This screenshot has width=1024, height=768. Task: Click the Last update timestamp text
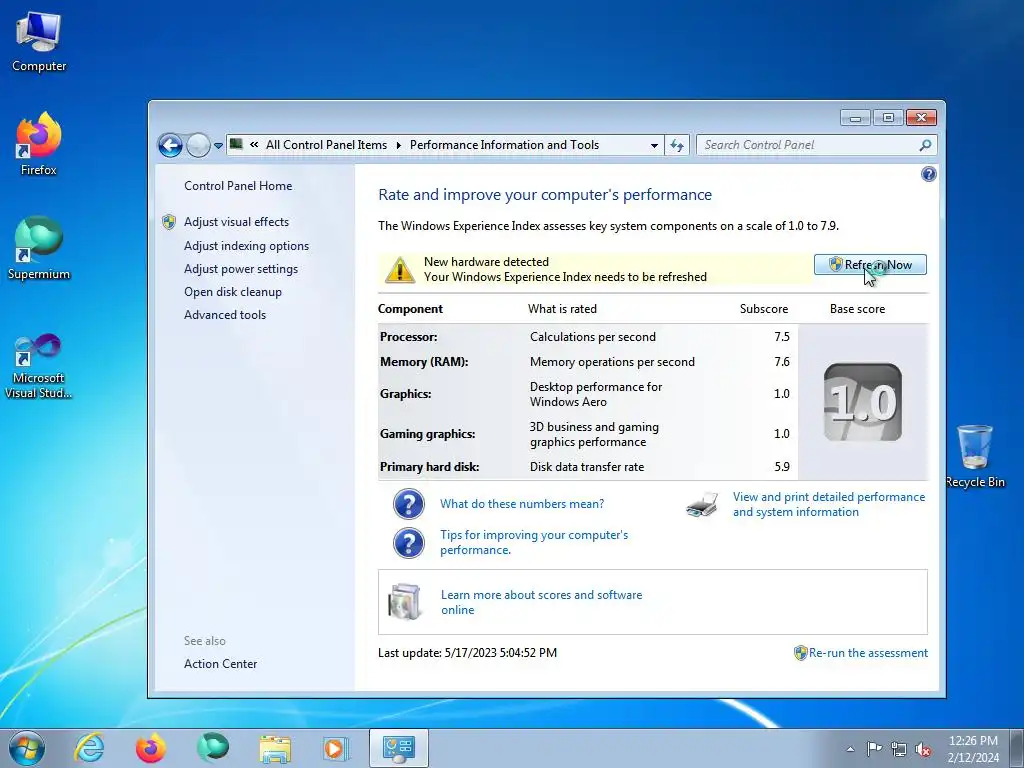pos(468,652)
